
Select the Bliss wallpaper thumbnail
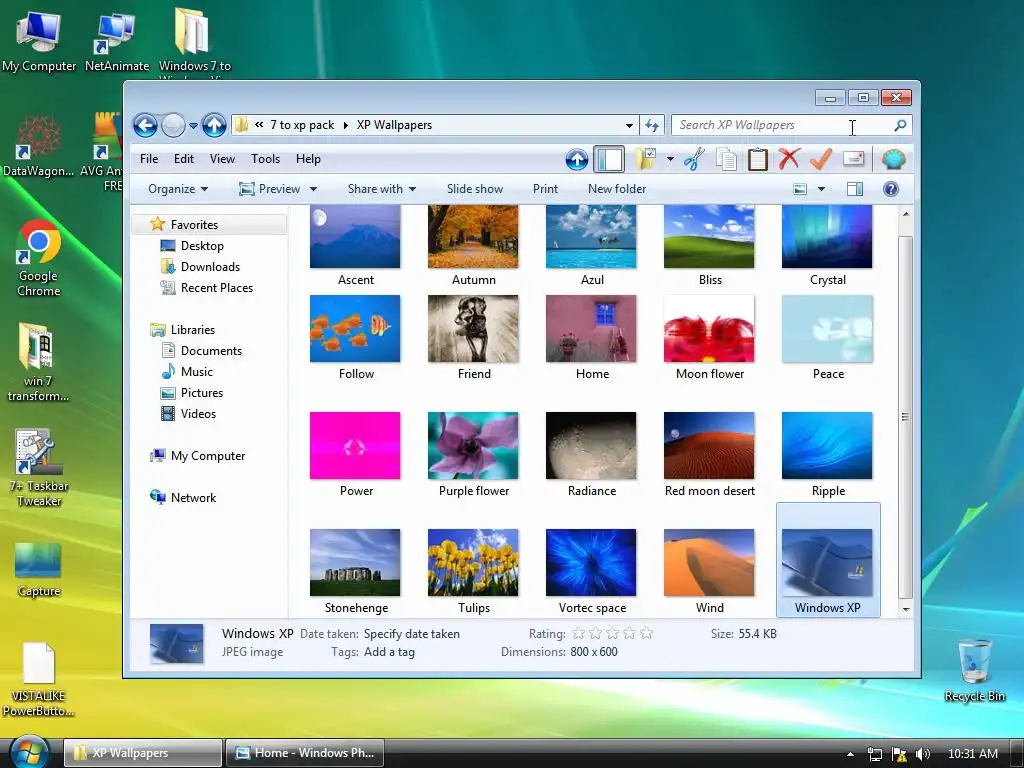[x=709, y=245]
